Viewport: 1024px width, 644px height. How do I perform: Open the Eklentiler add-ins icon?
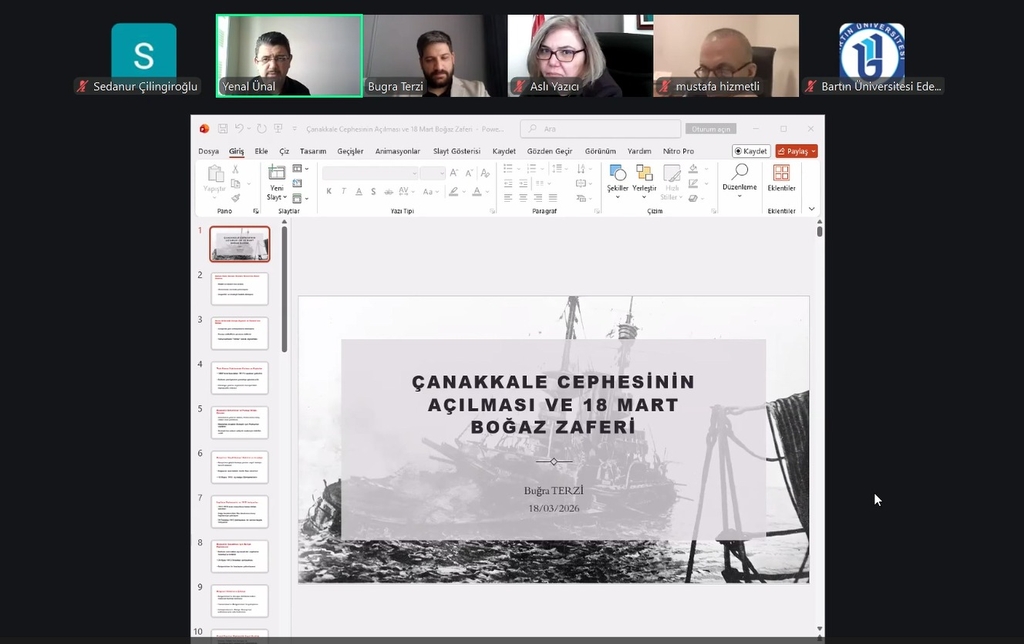[x=781, y=174]
